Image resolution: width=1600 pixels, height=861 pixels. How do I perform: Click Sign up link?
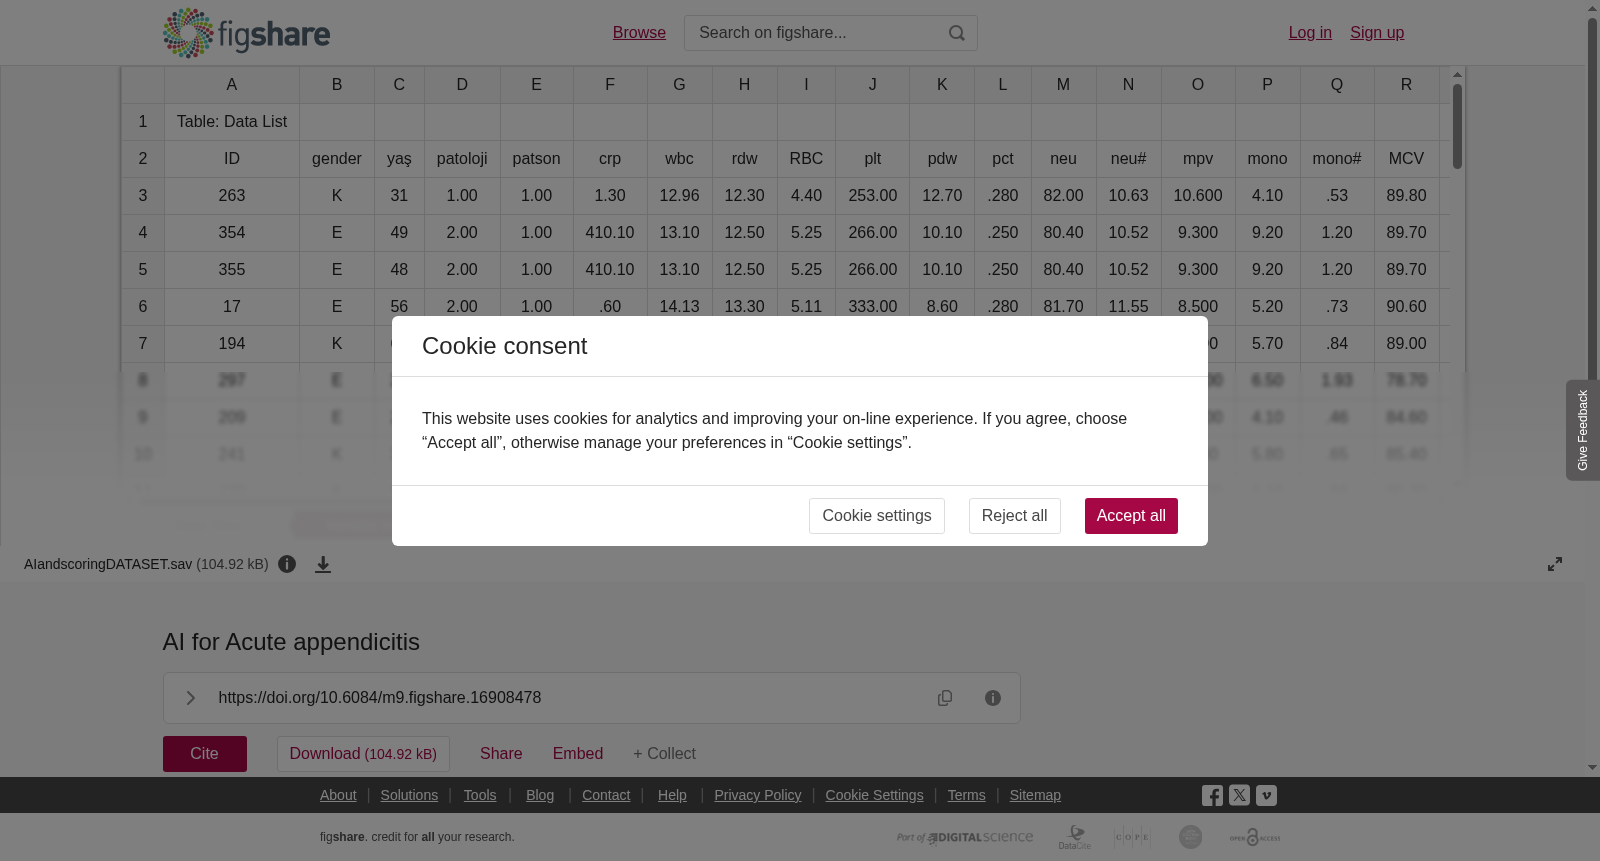coord(1377,33)
